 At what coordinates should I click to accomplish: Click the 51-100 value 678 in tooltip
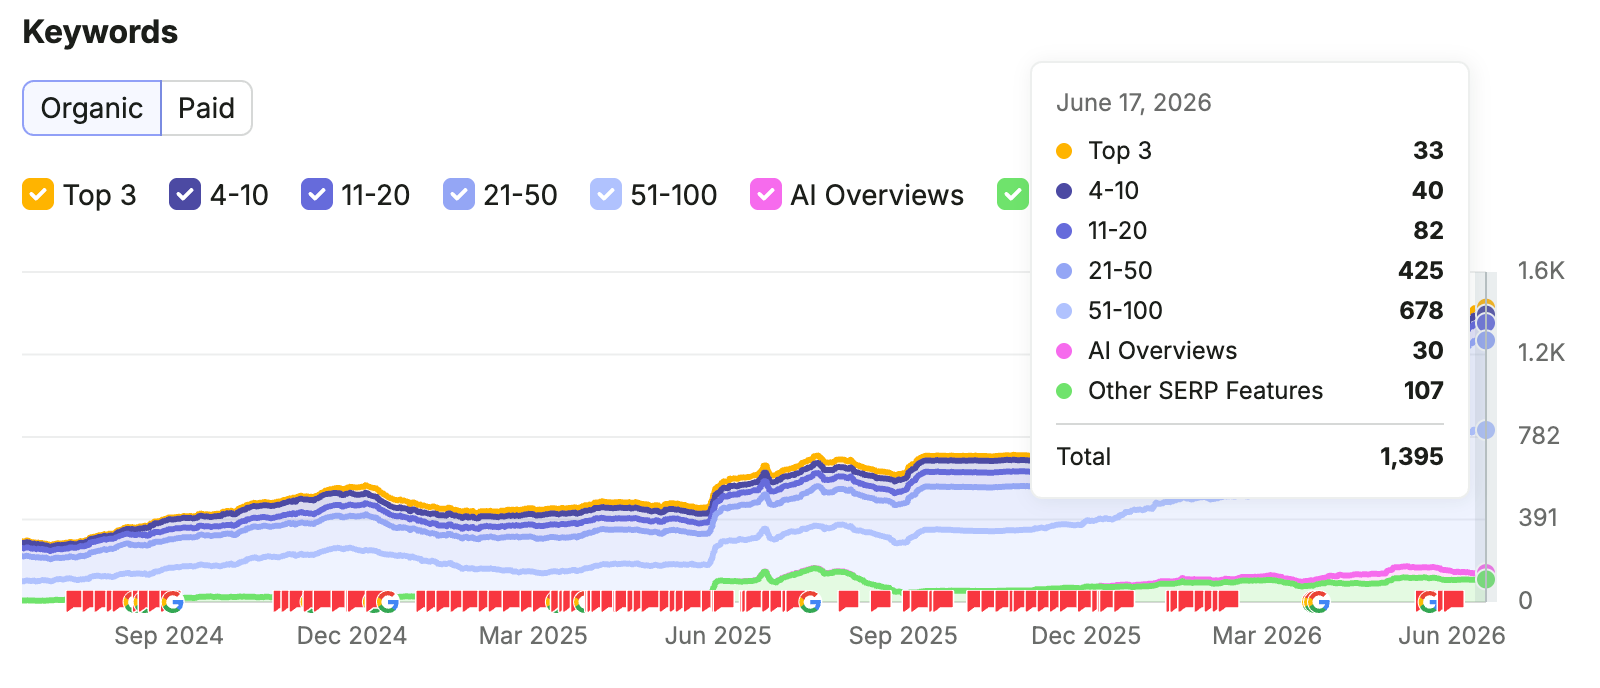(1421, 311)
